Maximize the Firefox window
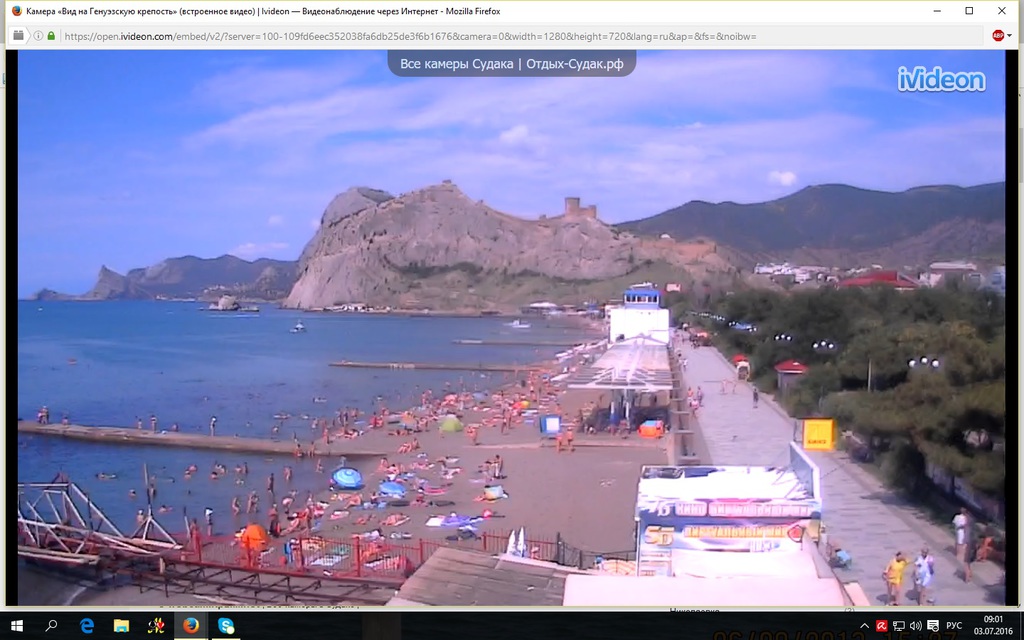 point(969,11)
